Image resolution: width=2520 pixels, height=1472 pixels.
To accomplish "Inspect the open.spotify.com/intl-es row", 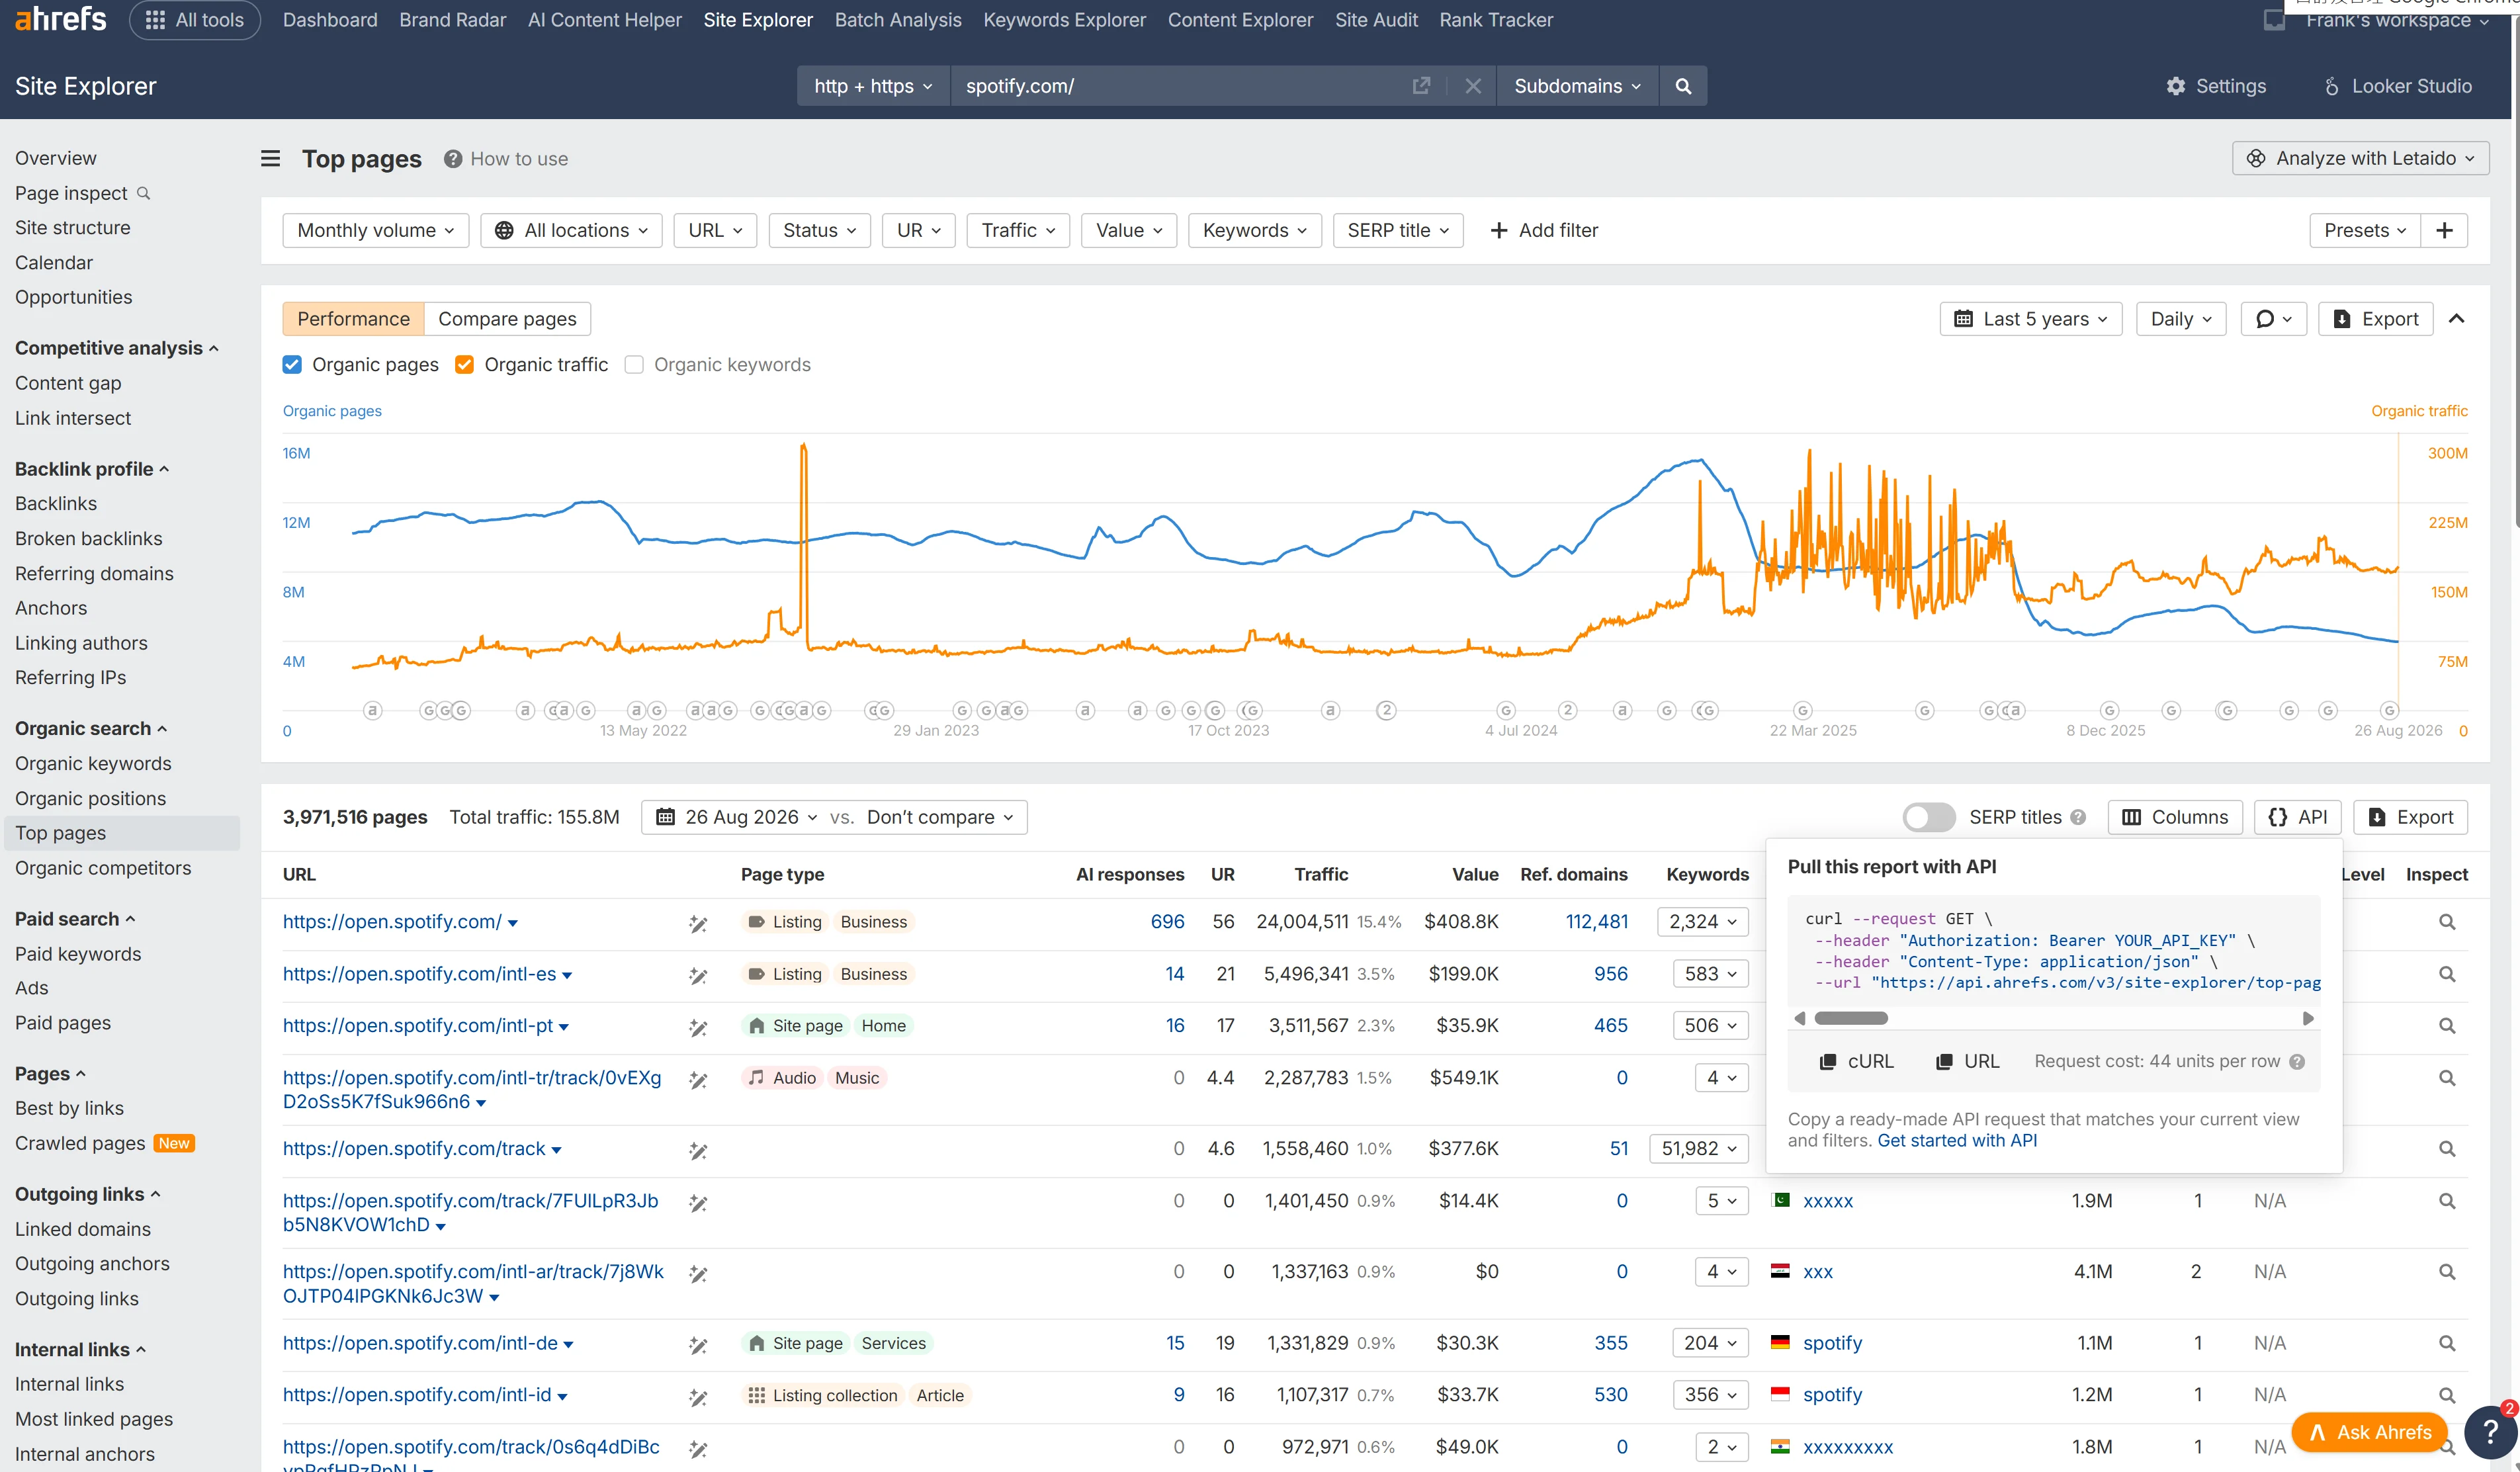I will [2446, 974].
